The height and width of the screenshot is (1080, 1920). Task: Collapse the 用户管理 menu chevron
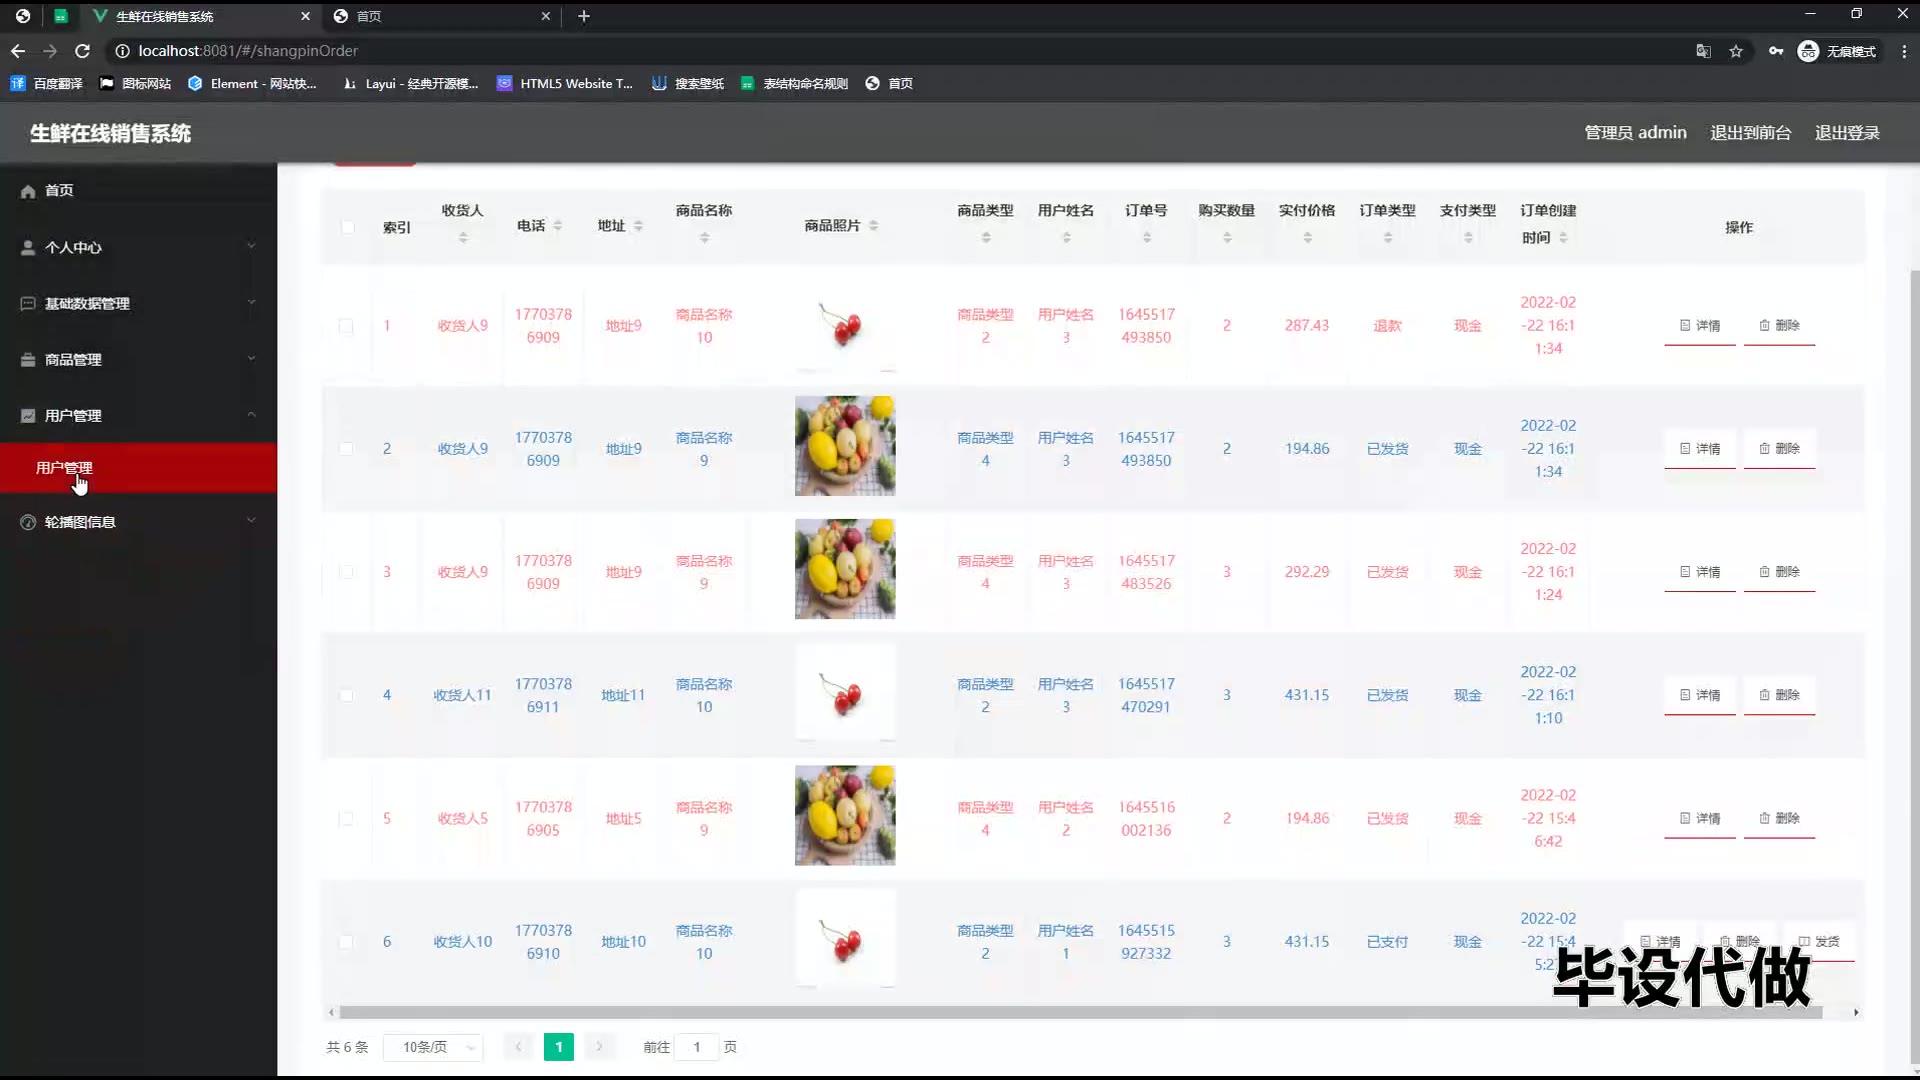[x=251, y=414]
